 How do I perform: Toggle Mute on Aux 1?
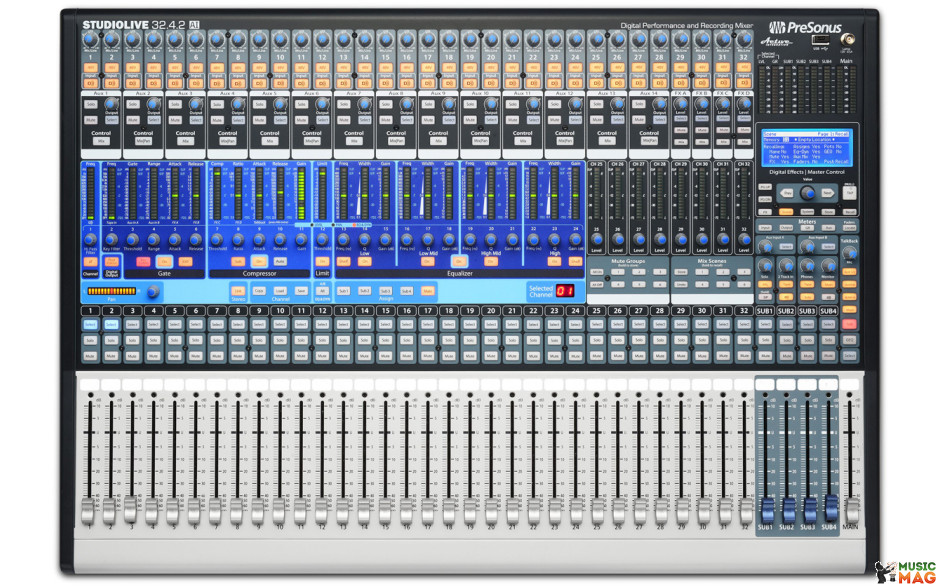click(91, 121)
